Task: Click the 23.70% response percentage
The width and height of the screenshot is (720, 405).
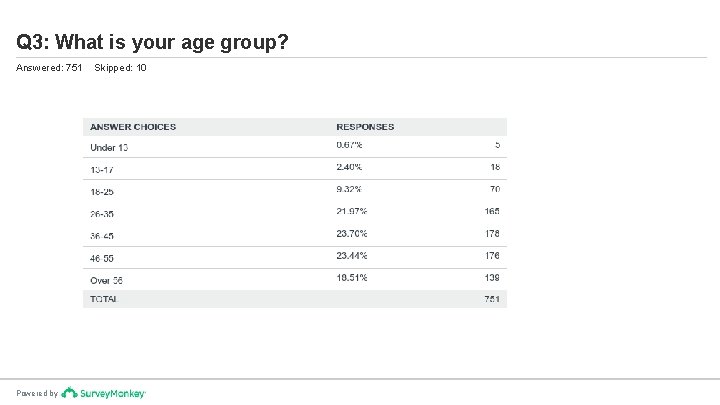Action: tap(352, 233)
